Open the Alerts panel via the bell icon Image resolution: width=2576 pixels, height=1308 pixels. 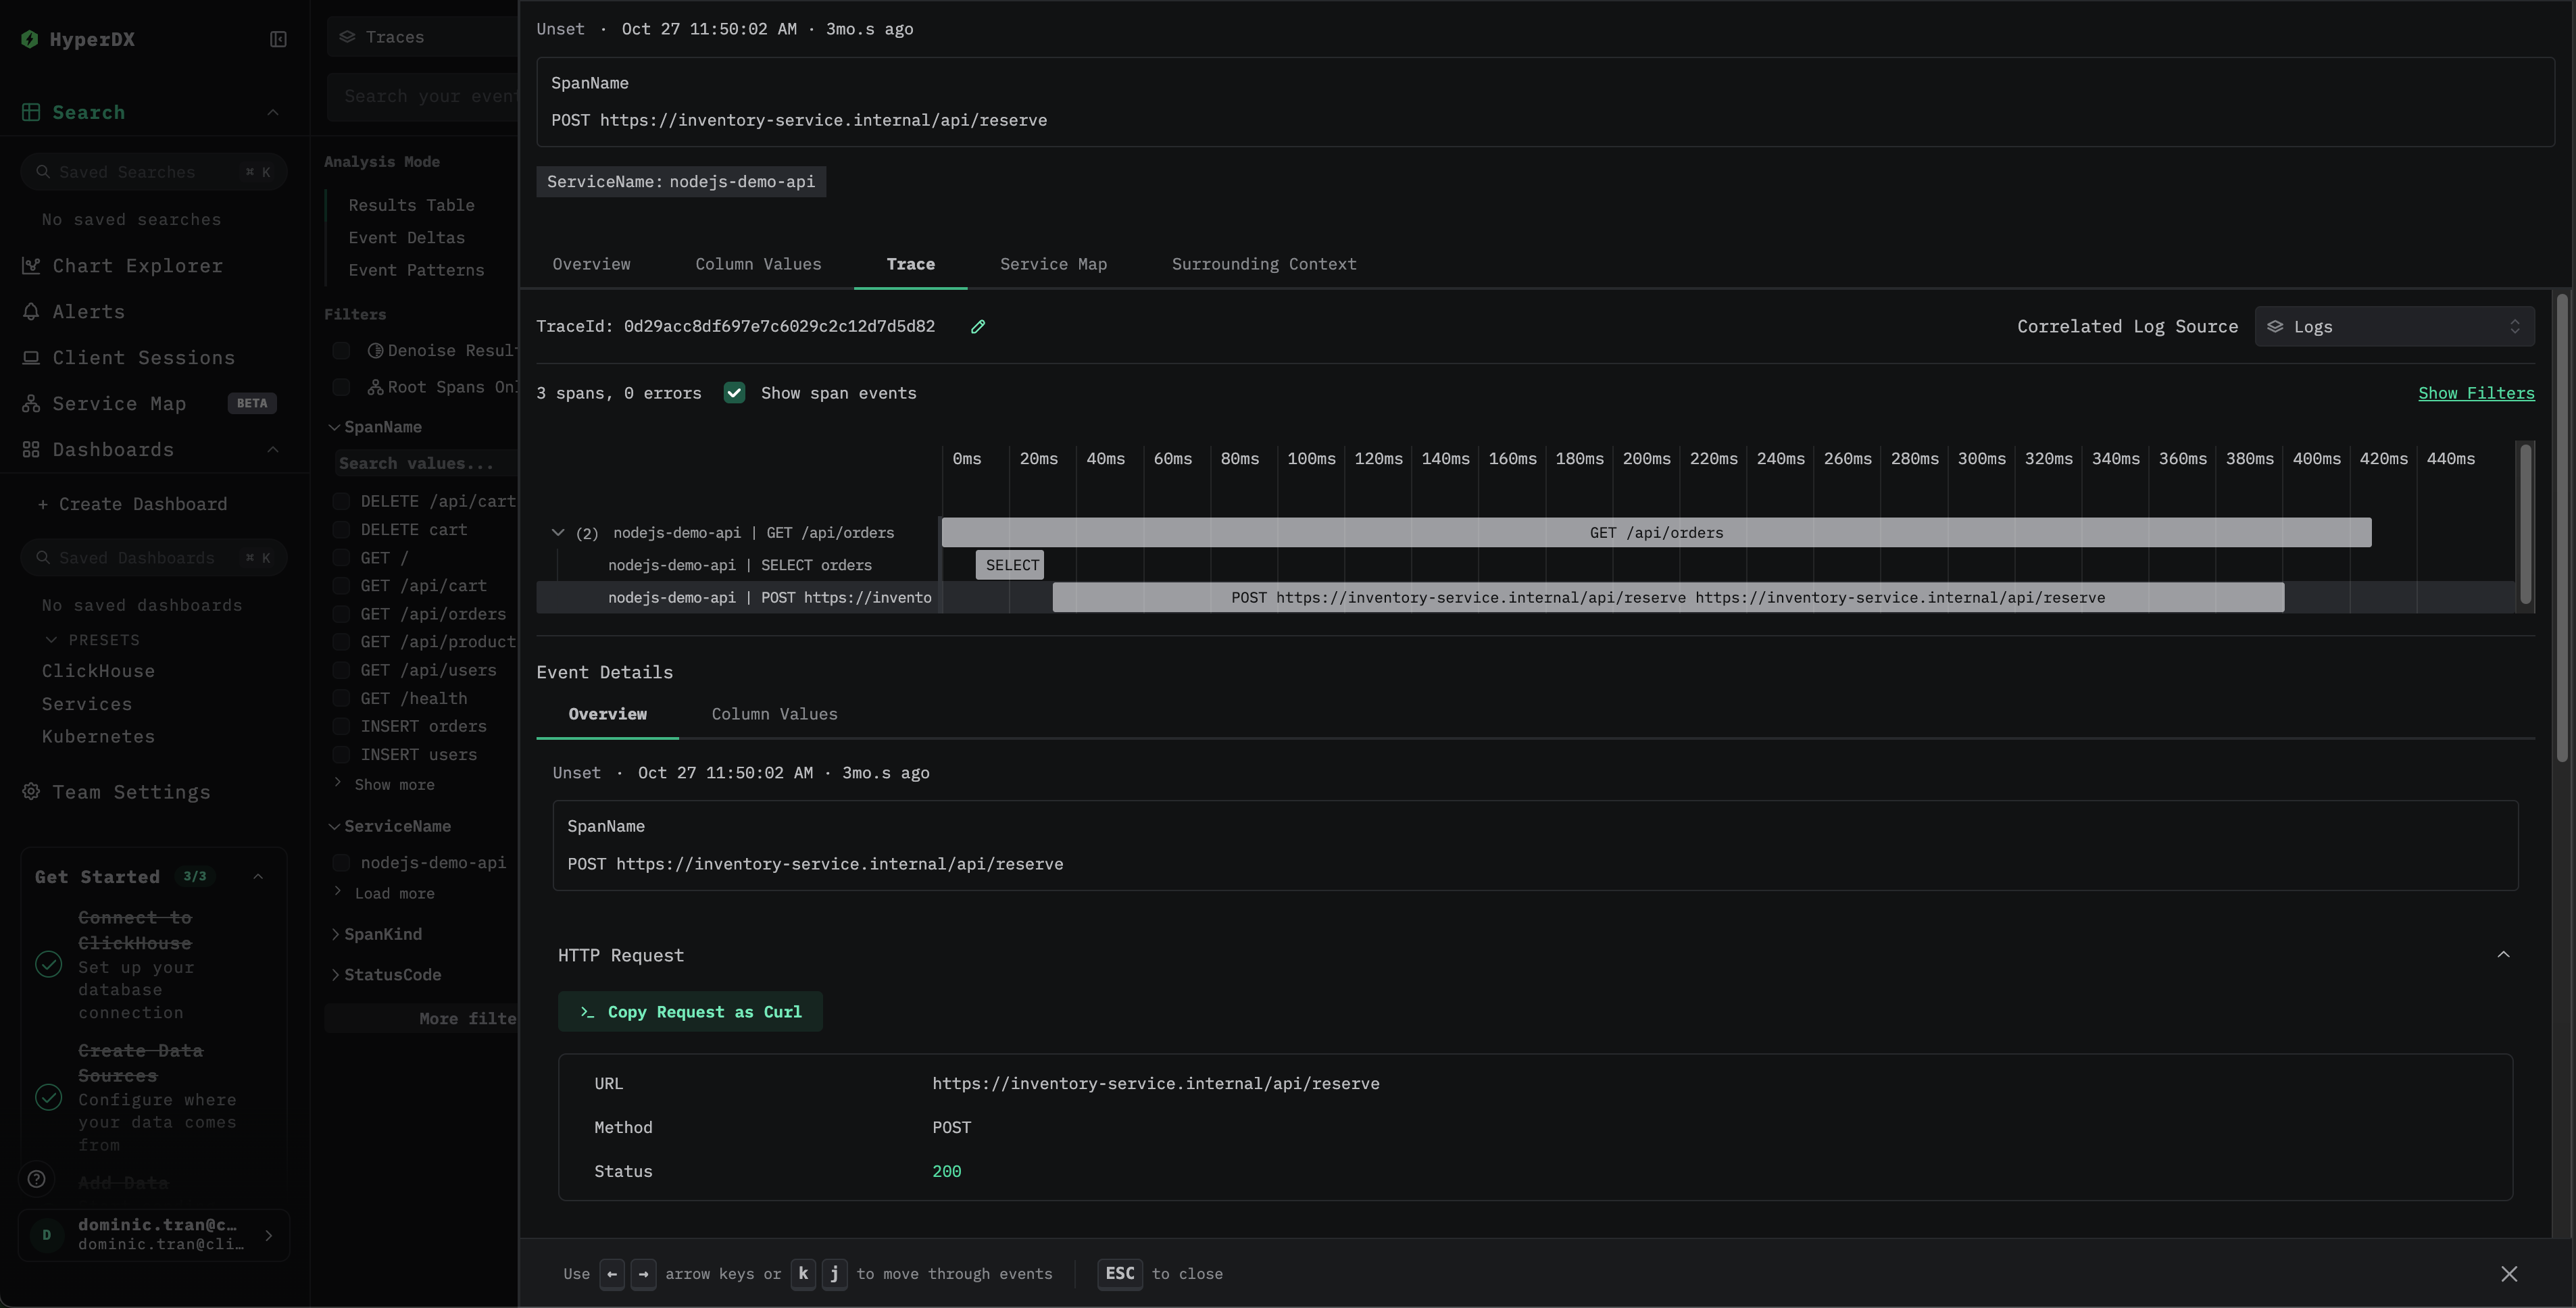pyautogui.click(x=31, y=311)
